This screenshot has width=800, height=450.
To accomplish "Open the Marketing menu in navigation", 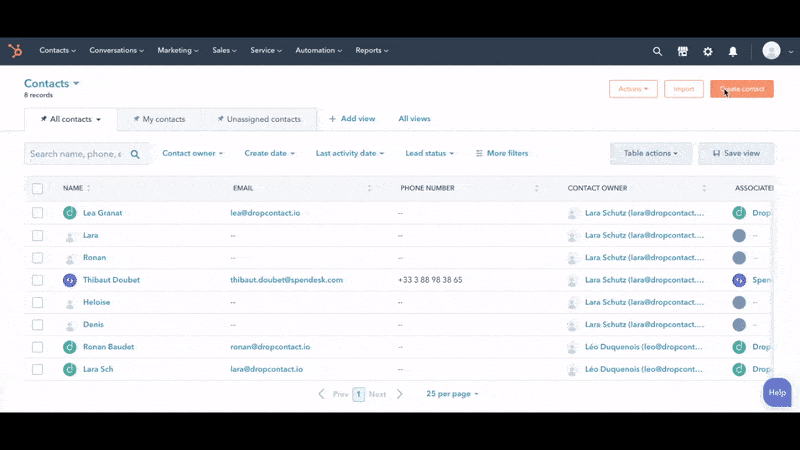I will [x=178, y=51].
